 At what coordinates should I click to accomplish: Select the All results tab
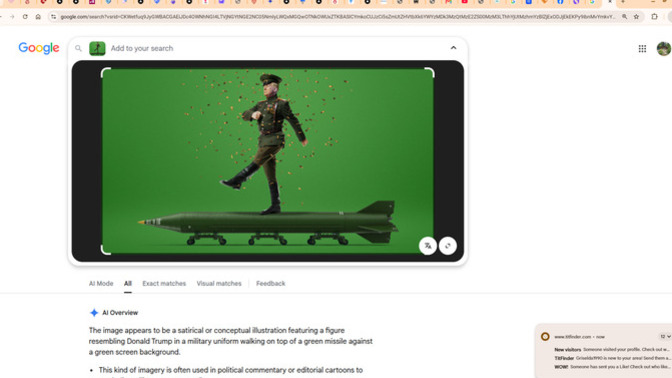point(128,284)
